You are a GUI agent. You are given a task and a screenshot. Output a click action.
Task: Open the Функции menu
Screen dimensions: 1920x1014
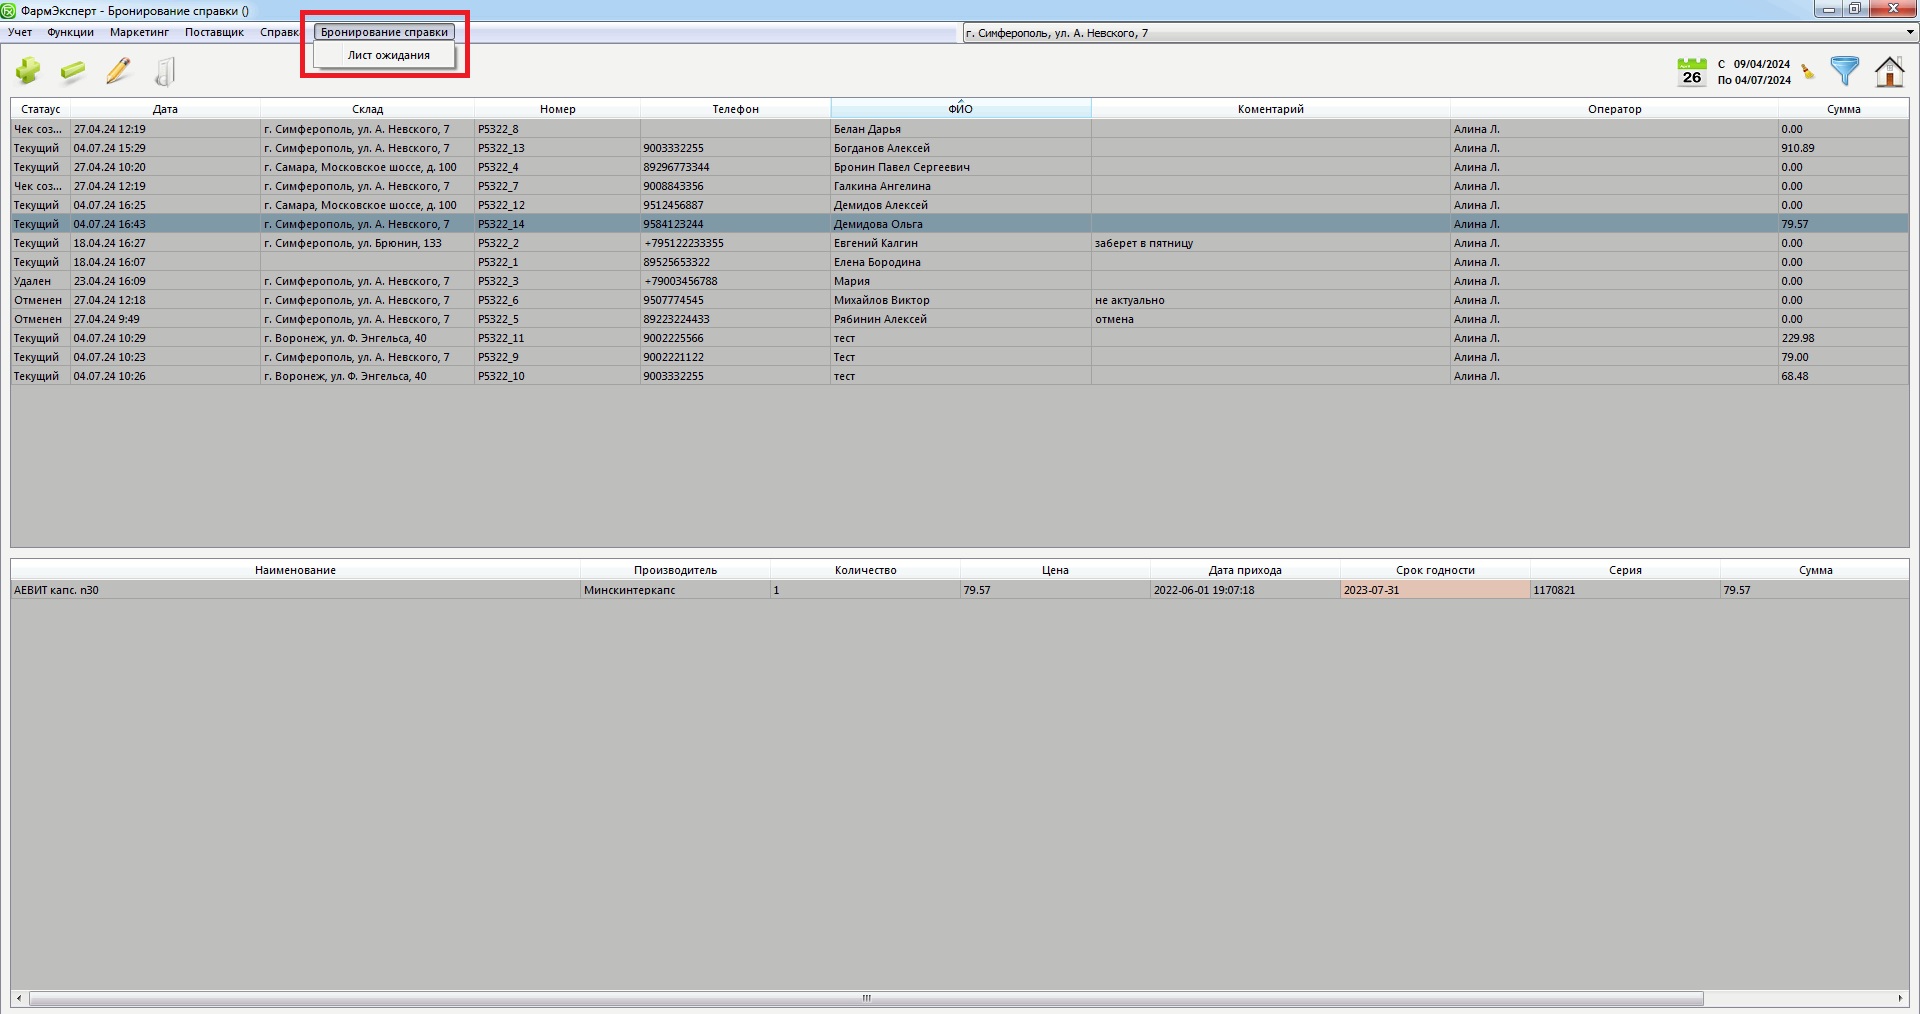(70, 32)
